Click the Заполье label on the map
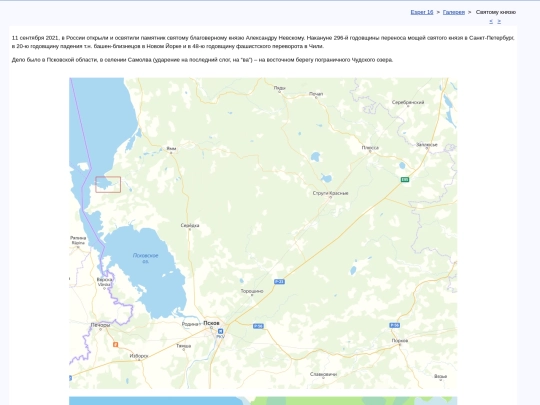Viewport: 540px width, 405px height. [427, 145]
